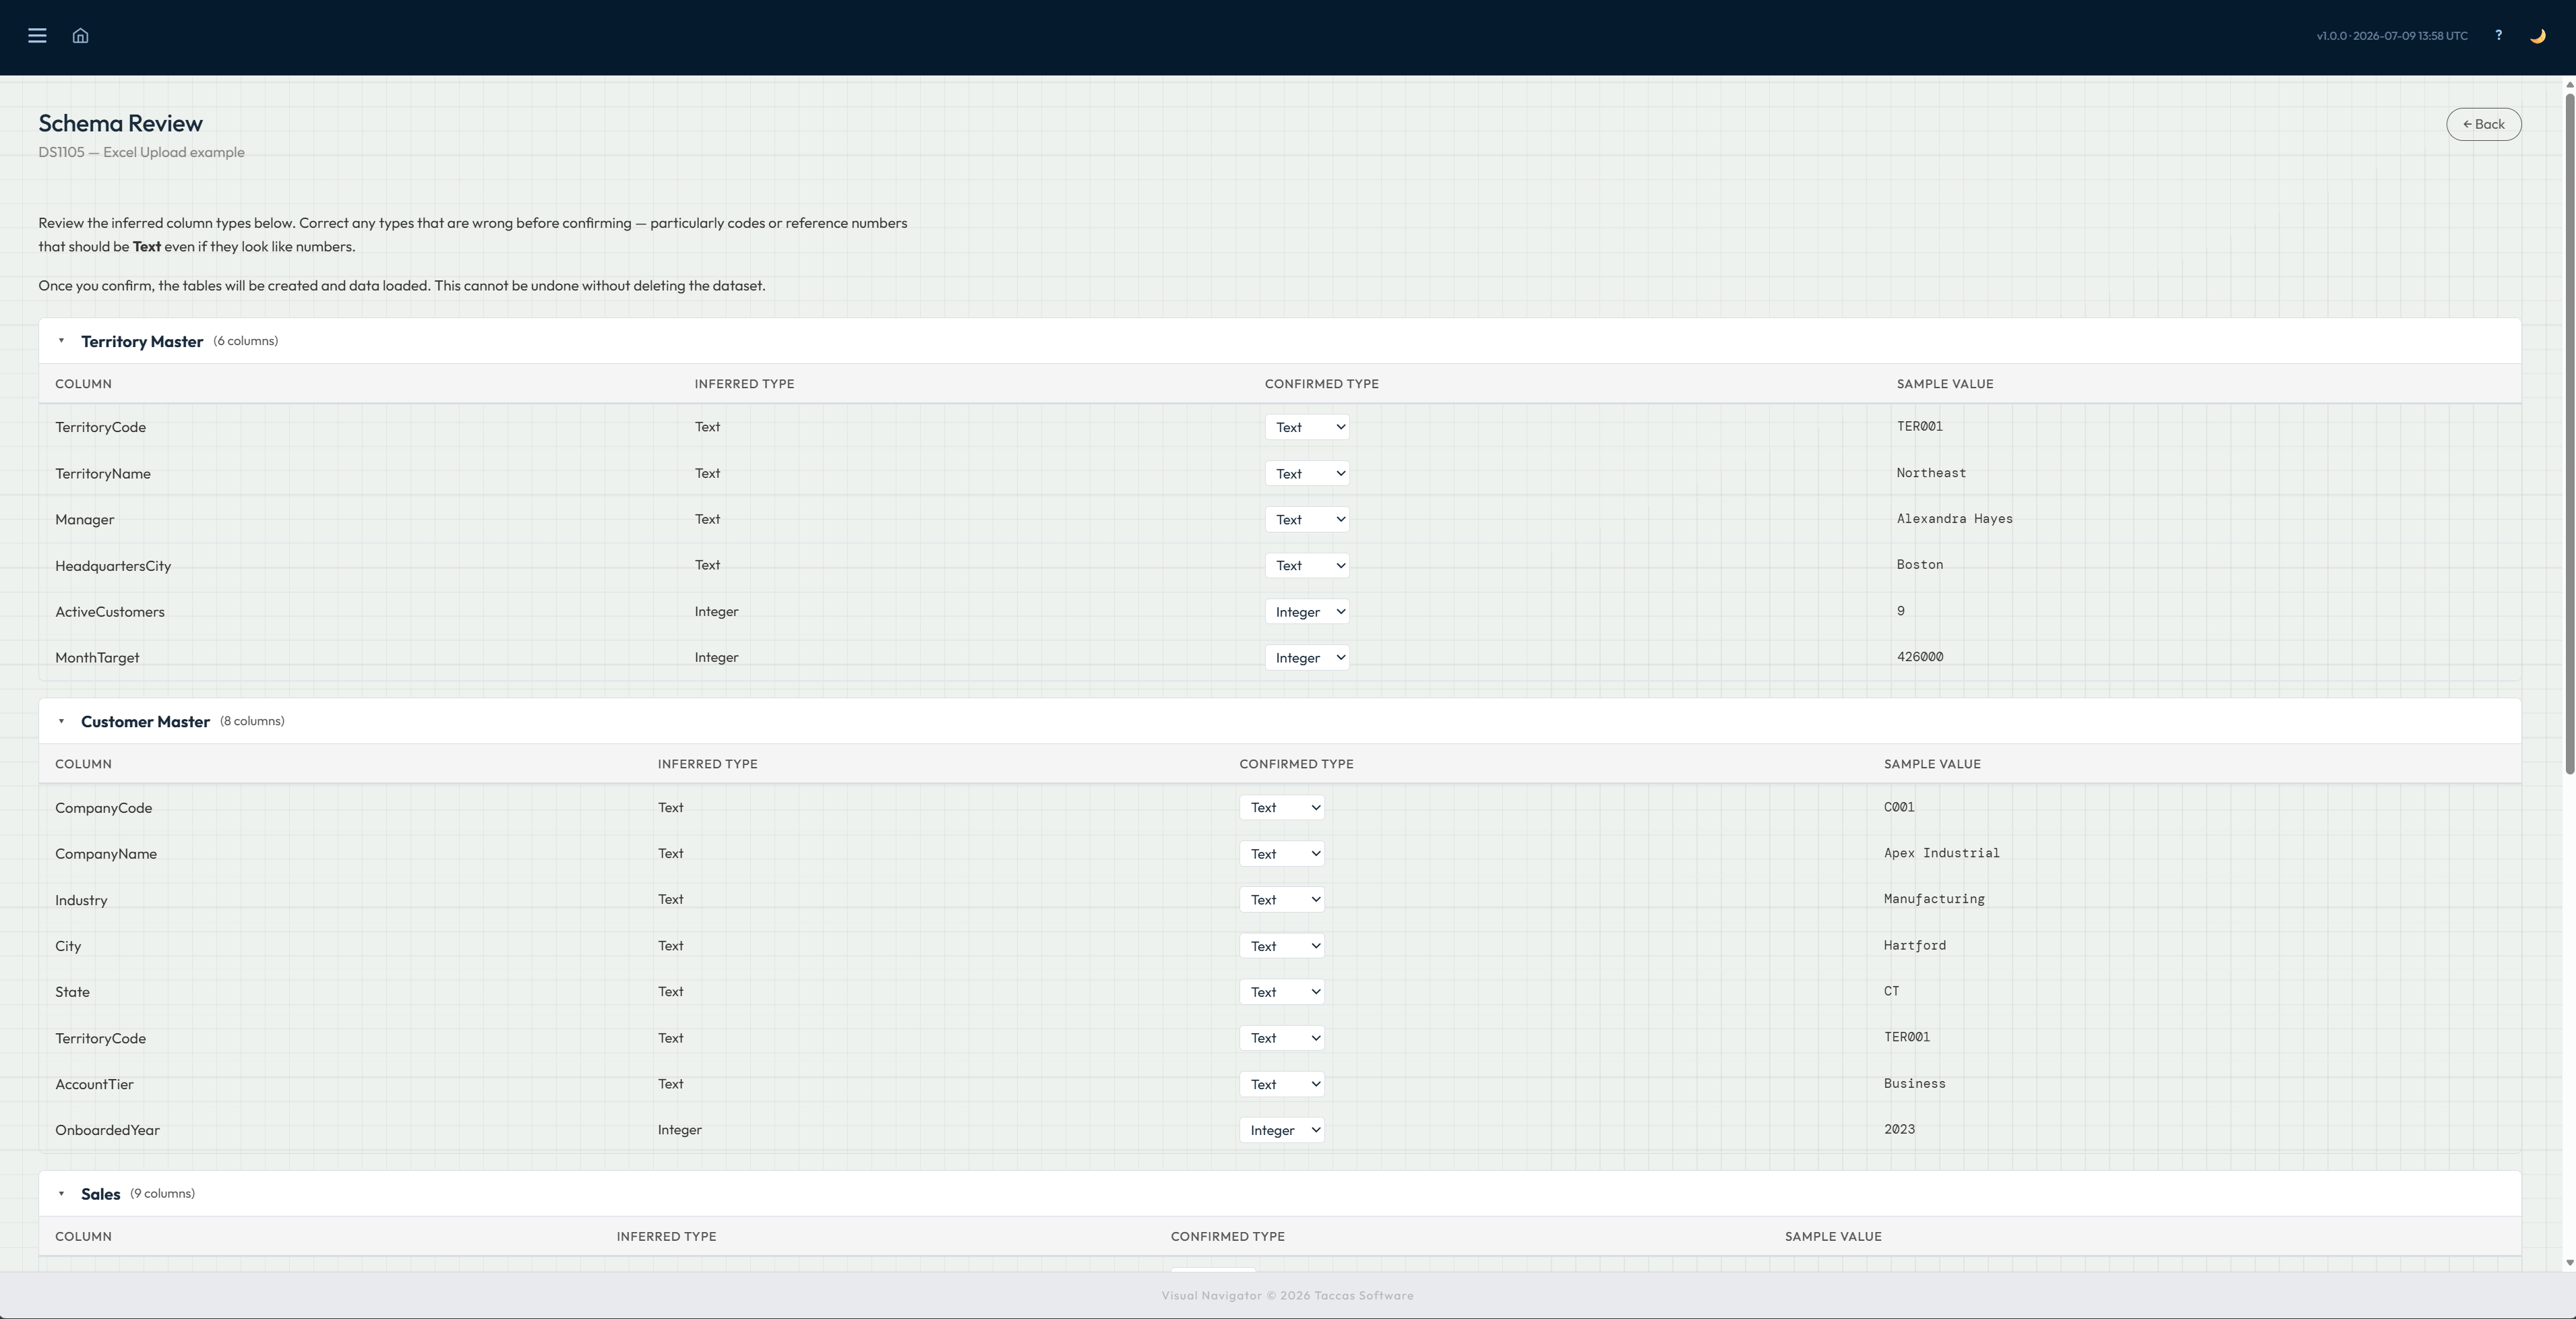Click the MonthTarget column name

click(97, 658)
